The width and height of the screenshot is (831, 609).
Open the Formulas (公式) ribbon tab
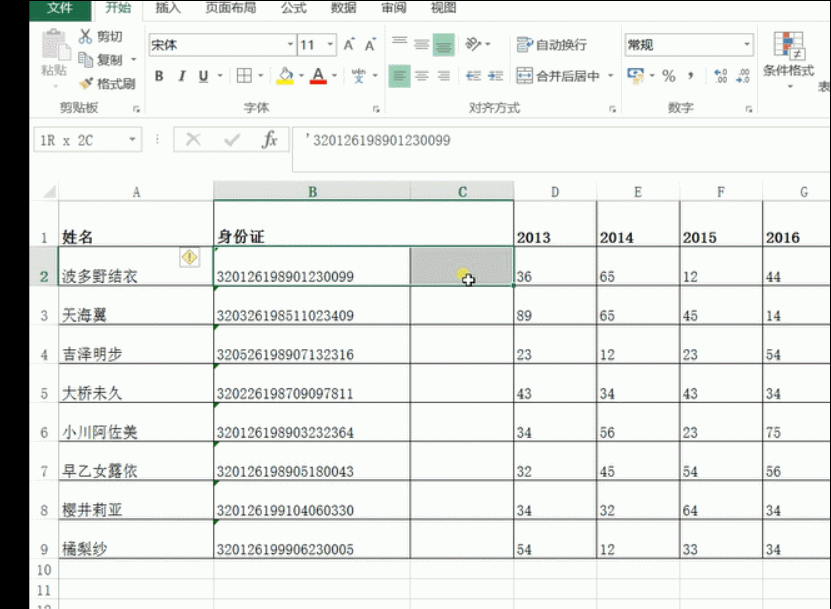pyautogui.click(x=293, y=8)
